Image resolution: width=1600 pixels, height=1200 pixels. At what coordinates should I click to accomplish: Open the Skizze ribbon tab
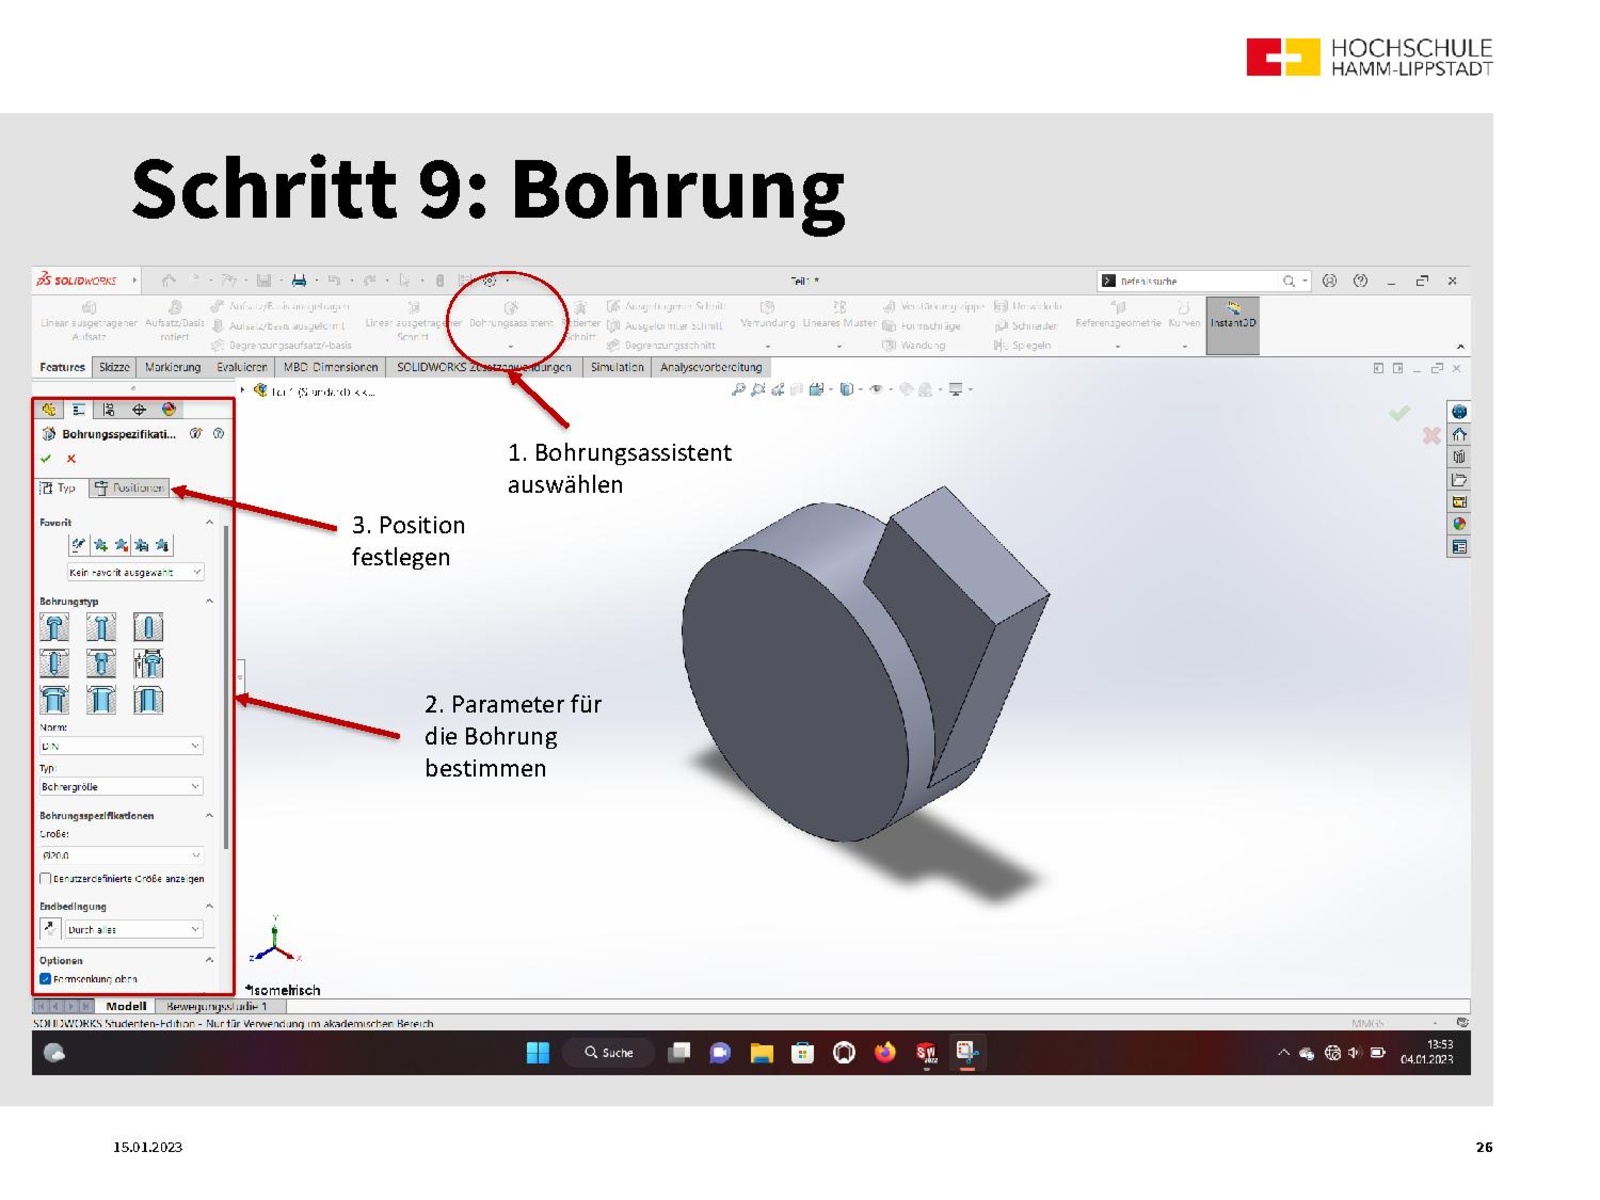(x=114, y=367)
